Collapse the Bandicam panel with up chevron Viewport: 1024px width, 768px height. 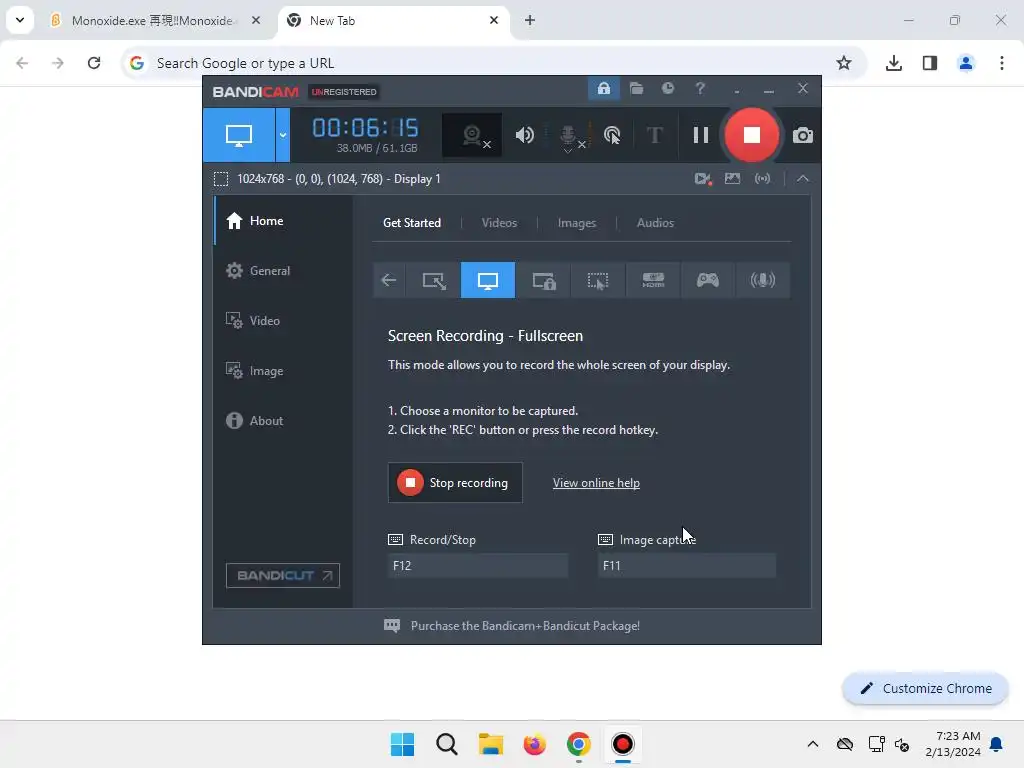[803, 178]
